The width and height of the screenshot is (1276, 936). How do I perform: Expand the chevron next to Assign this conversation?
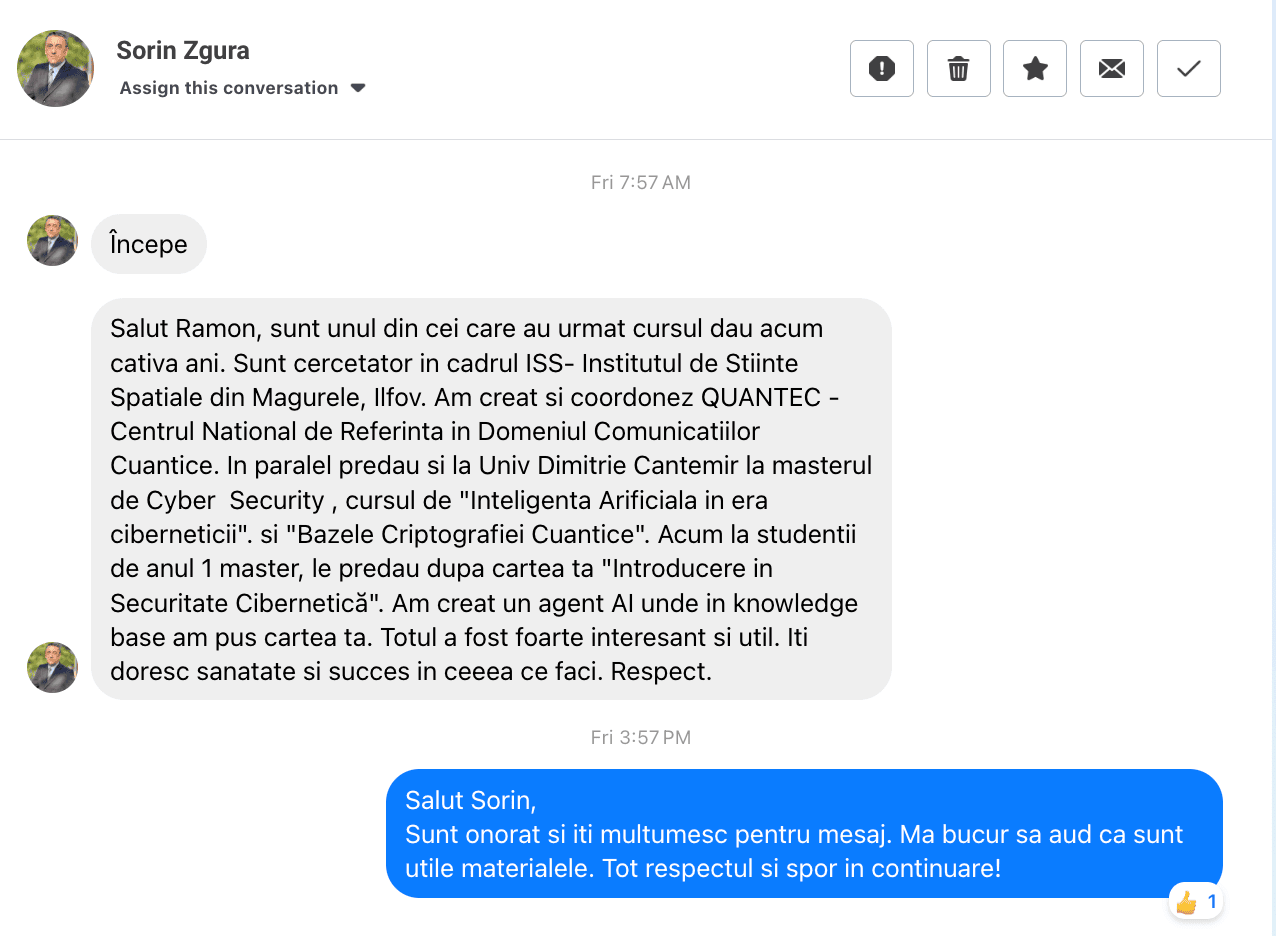(358, 88)
